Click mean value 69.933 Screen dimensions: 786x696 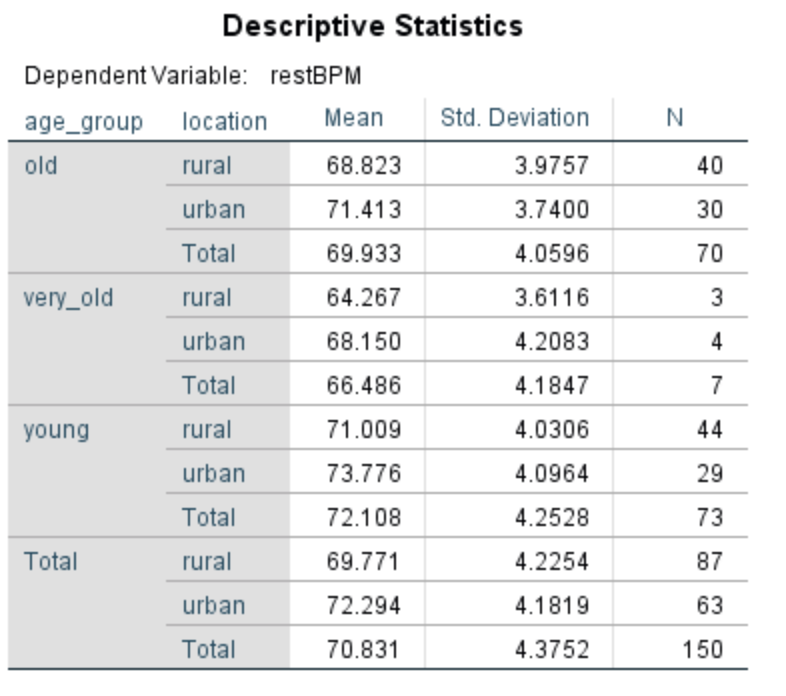363,254
